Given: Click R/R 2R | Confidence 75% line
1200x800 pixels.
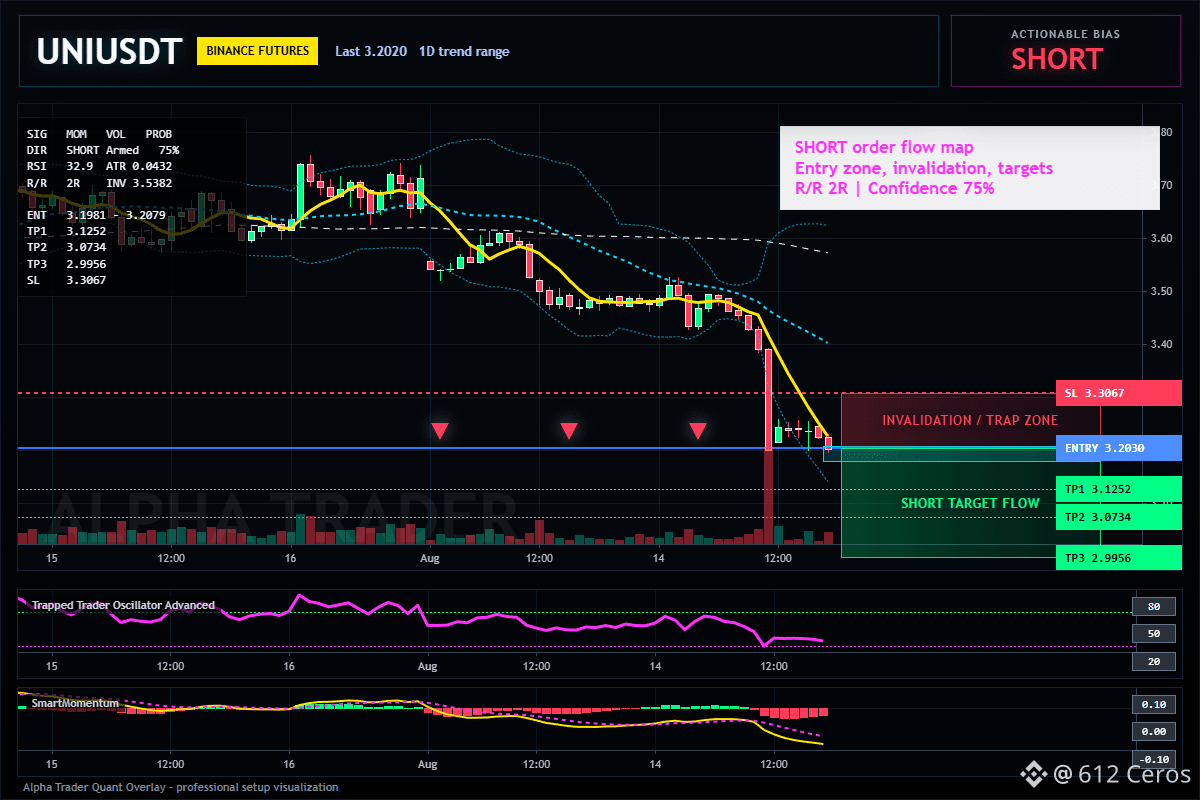Looking at the screenshot, I should point(894,188).
